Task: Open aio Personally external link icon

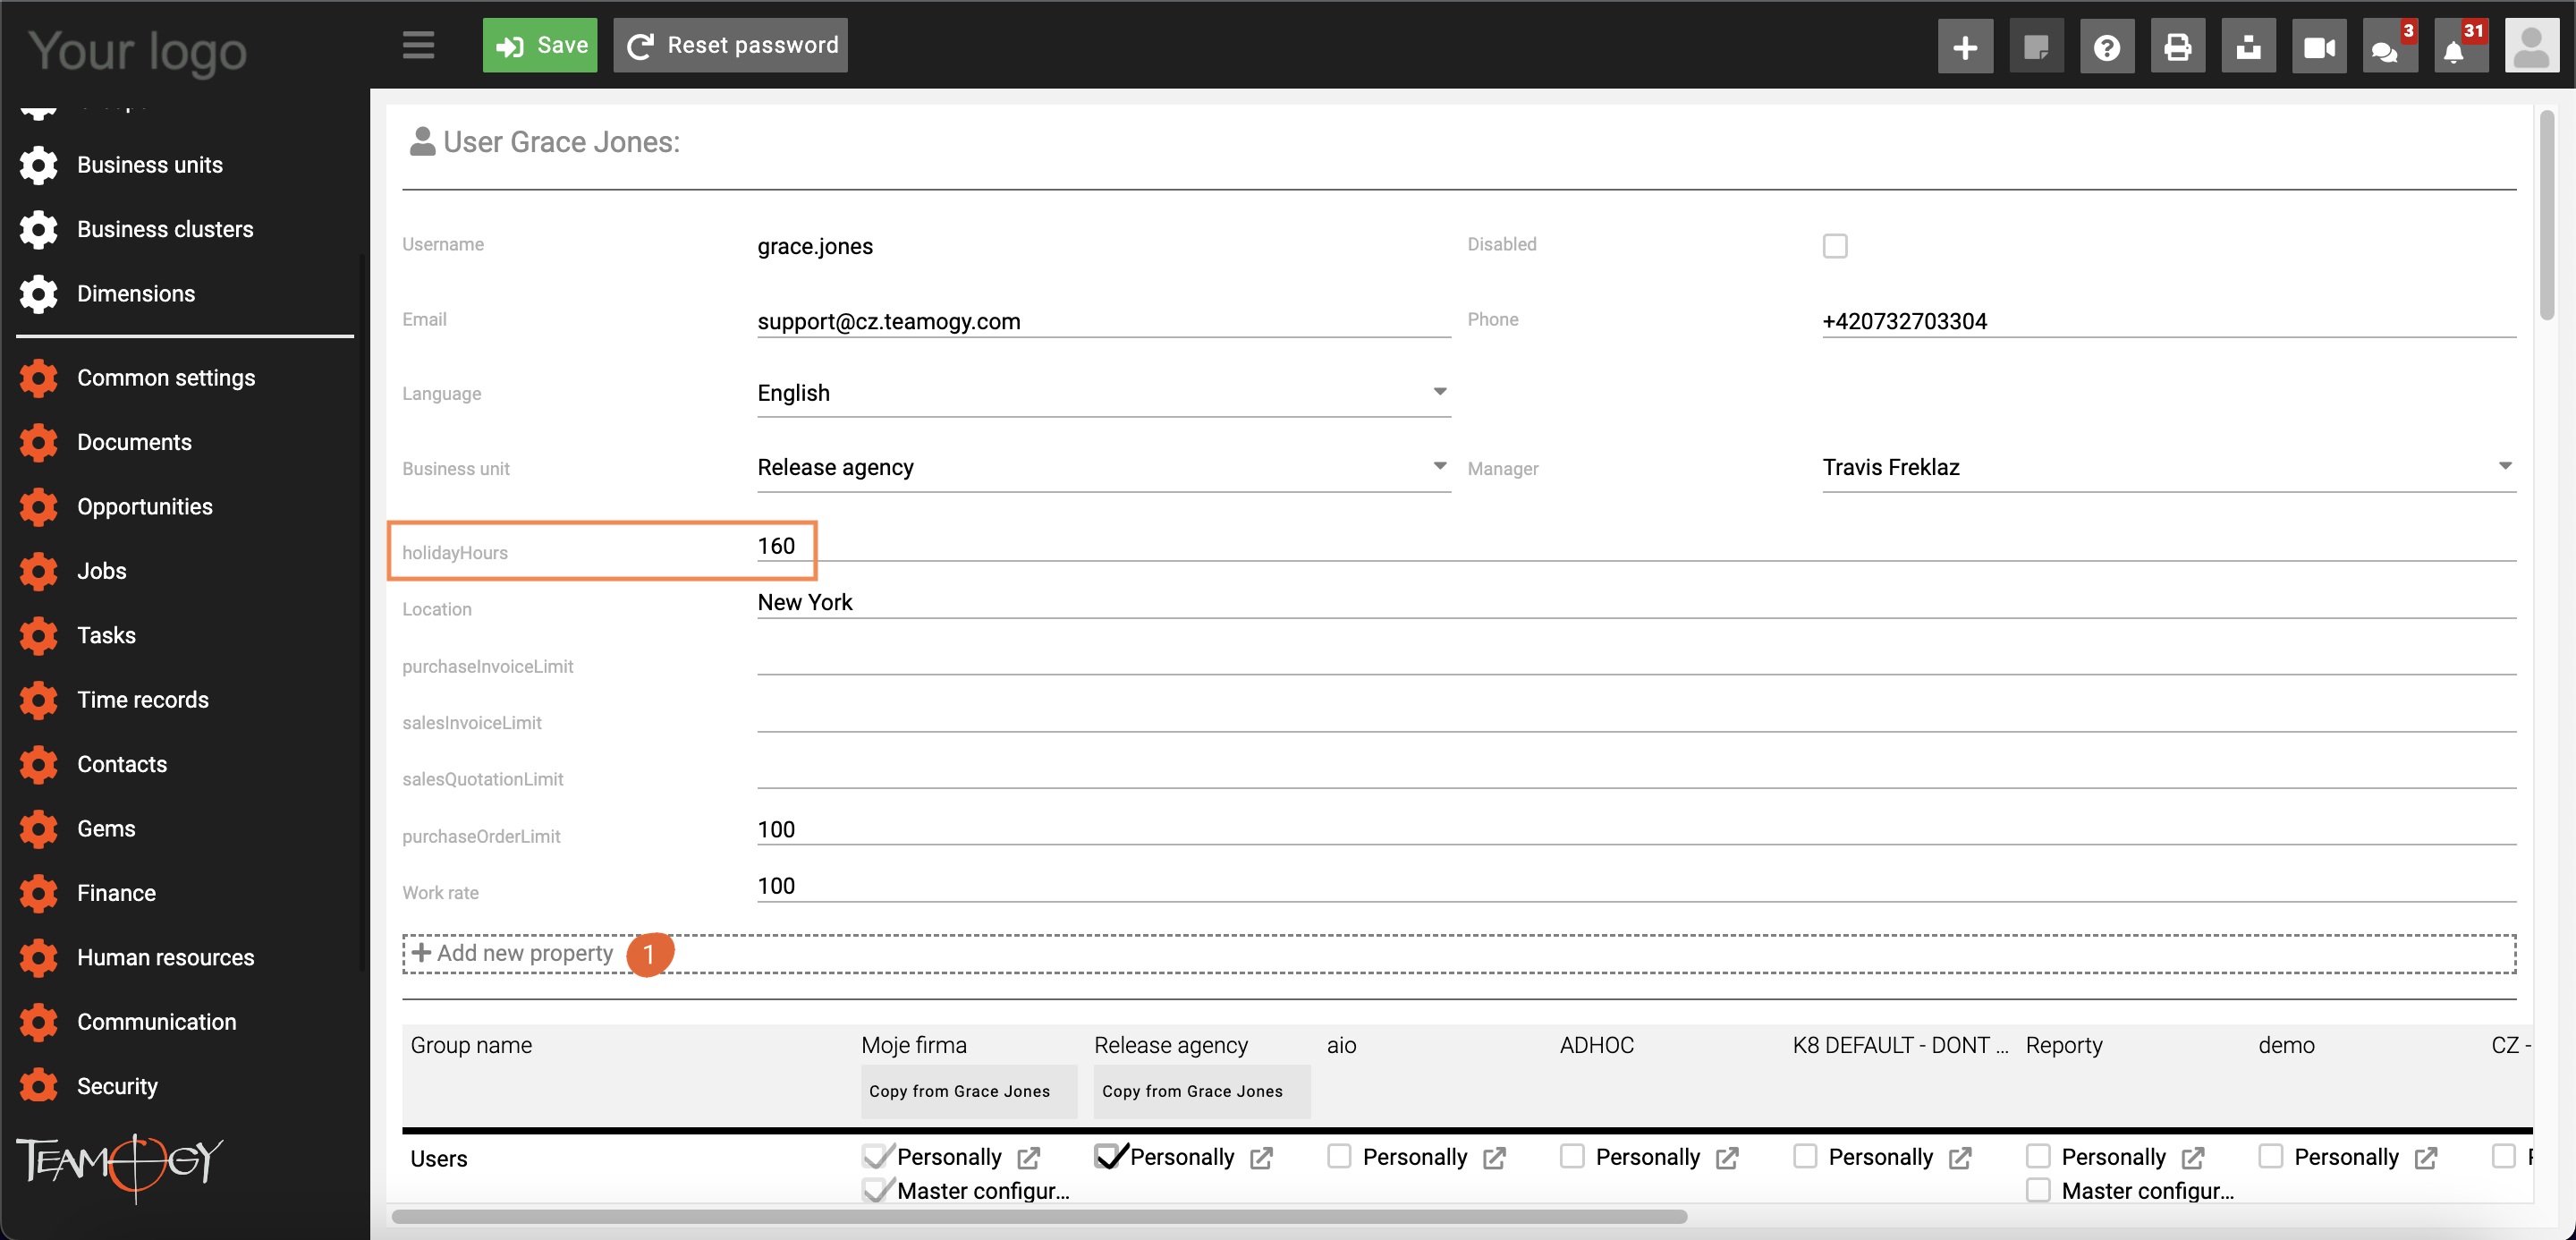Action: 1494,1157
